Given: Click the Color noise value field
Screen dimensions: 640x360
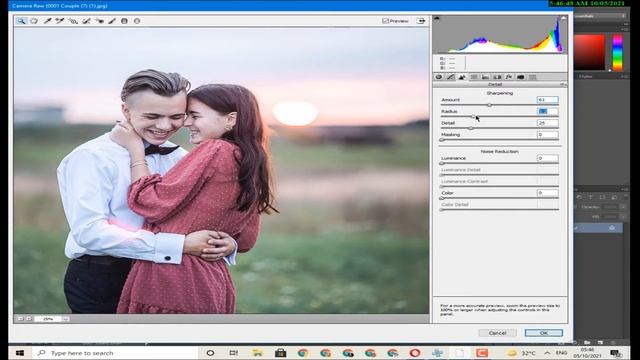Looking at the screenshot, I should (x=547, y=193).
